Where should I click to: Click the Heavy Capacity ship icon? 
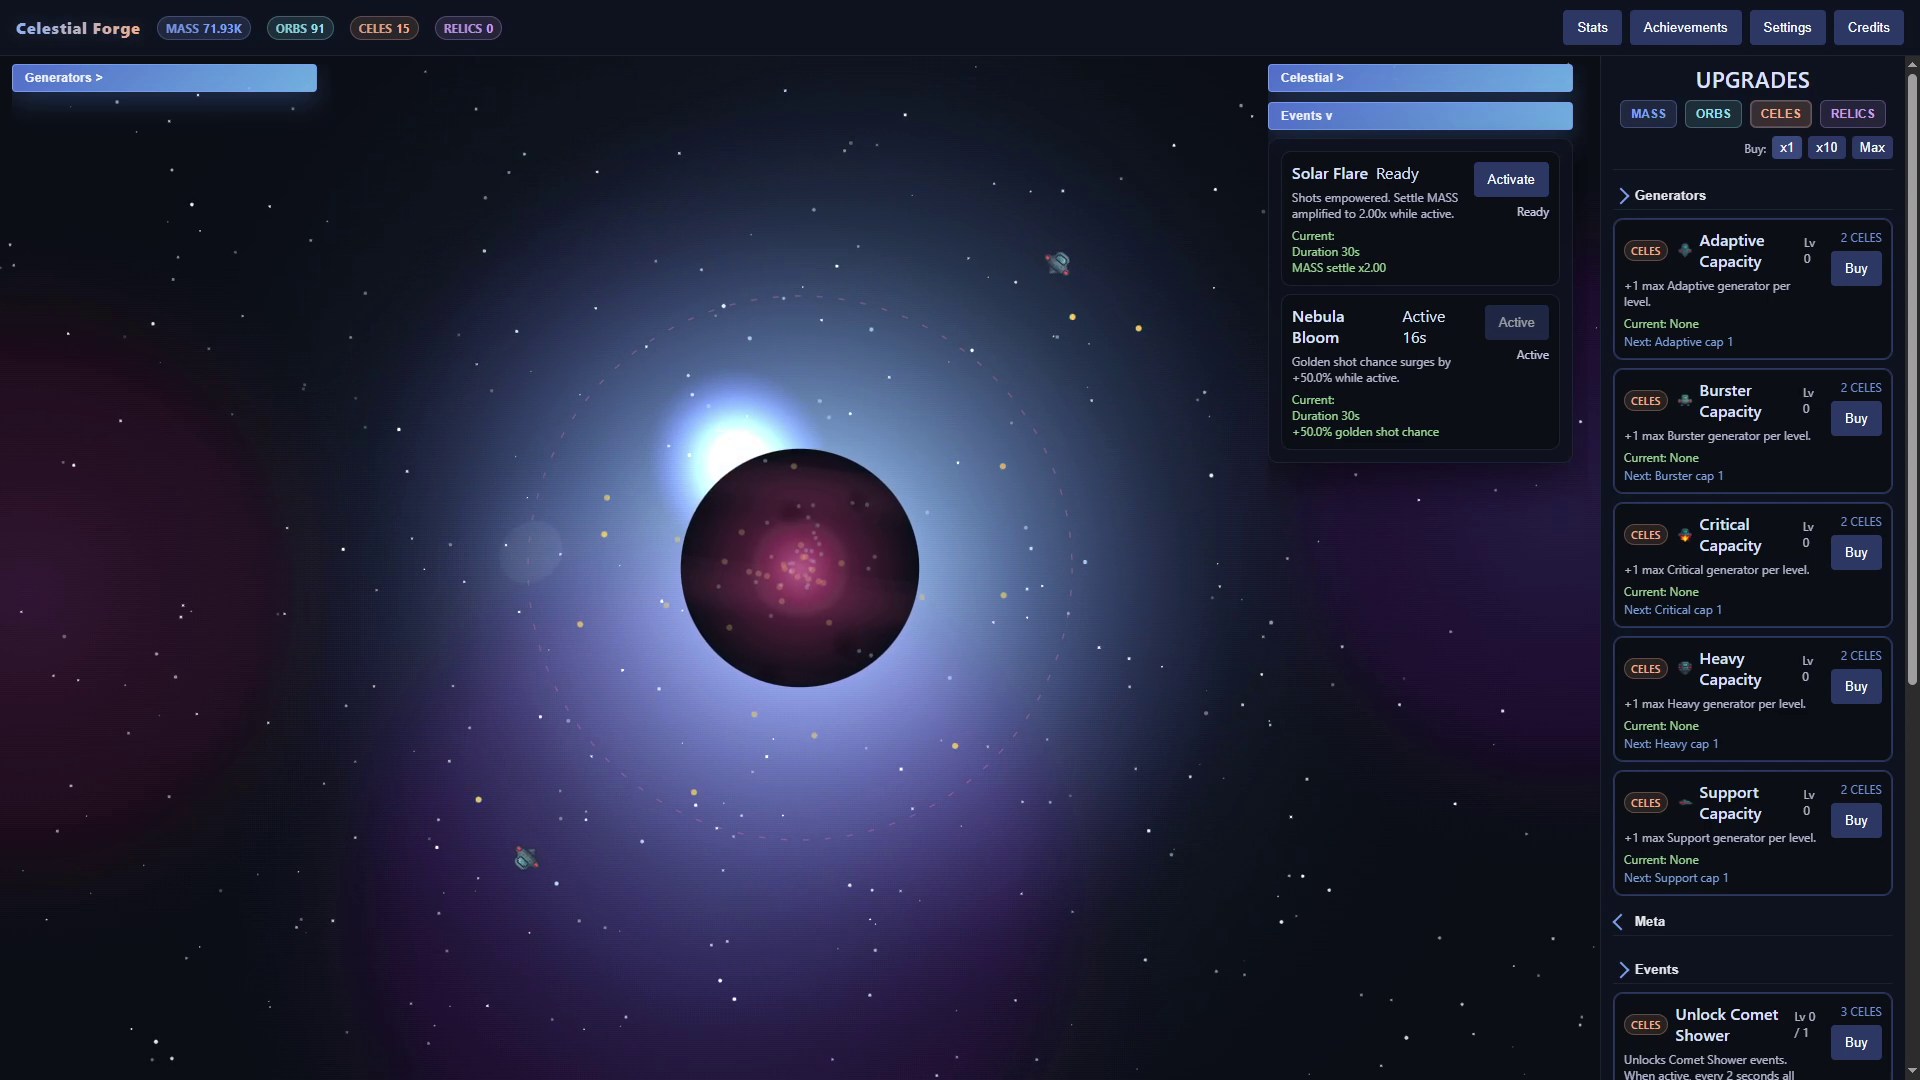click(1685, 669)
